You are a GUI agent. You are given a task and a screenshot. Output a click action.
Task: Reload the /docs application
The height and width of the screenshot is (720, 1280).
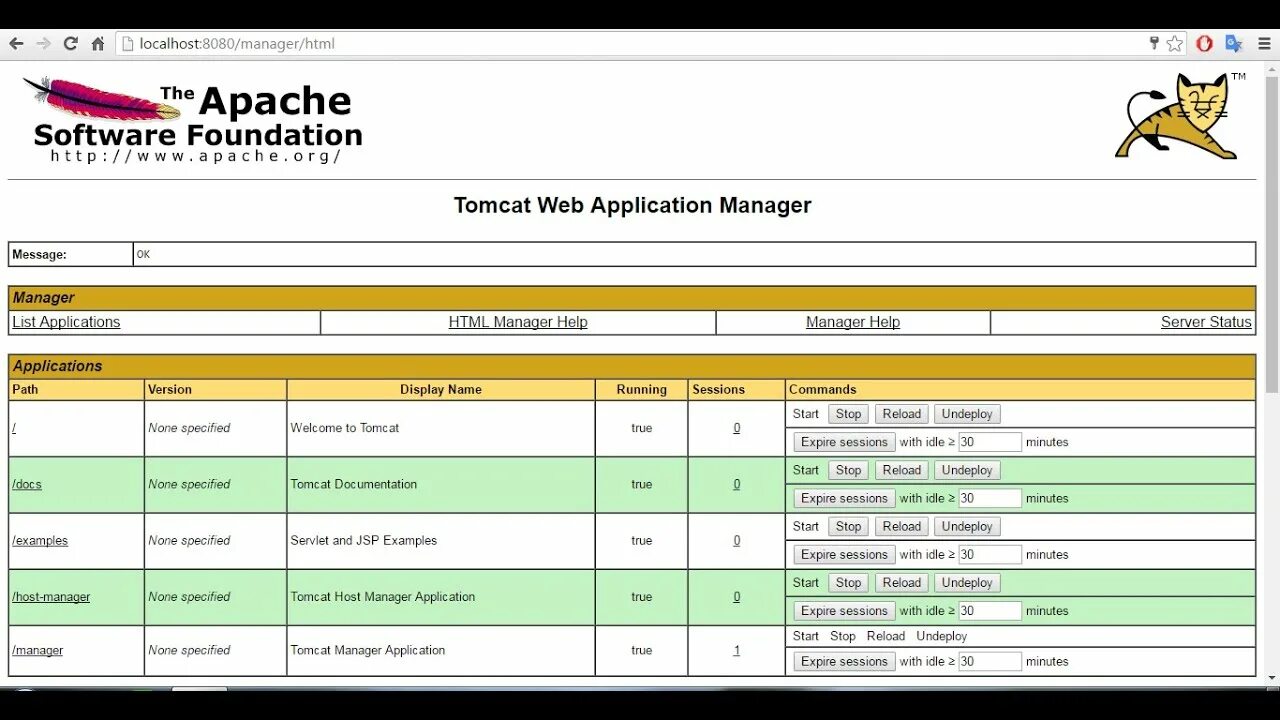(901, 470)
